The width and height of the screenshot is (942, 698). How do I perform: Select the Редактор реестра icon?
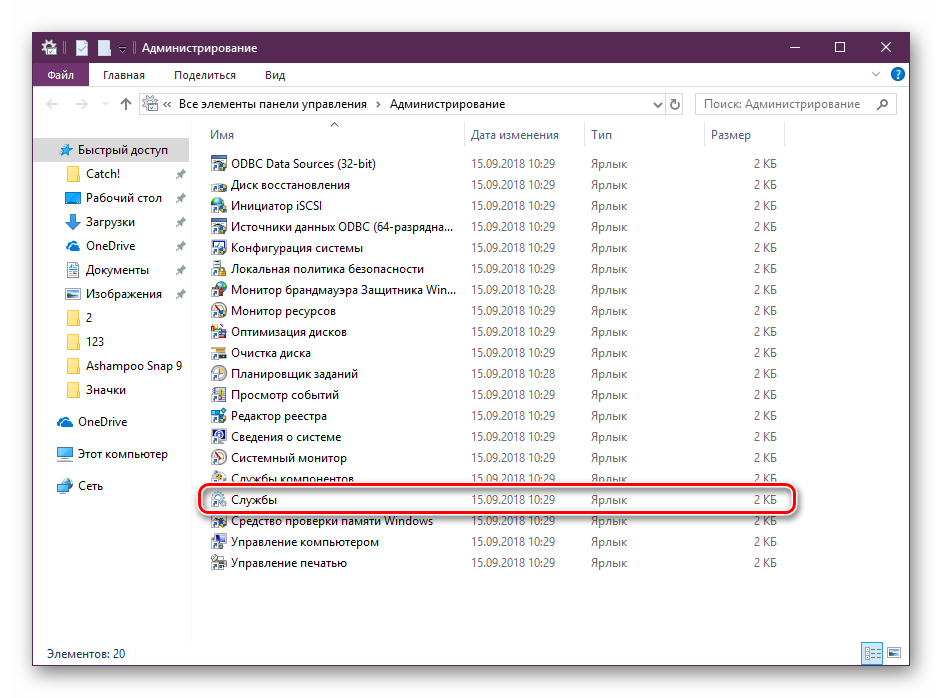point(219,416)
